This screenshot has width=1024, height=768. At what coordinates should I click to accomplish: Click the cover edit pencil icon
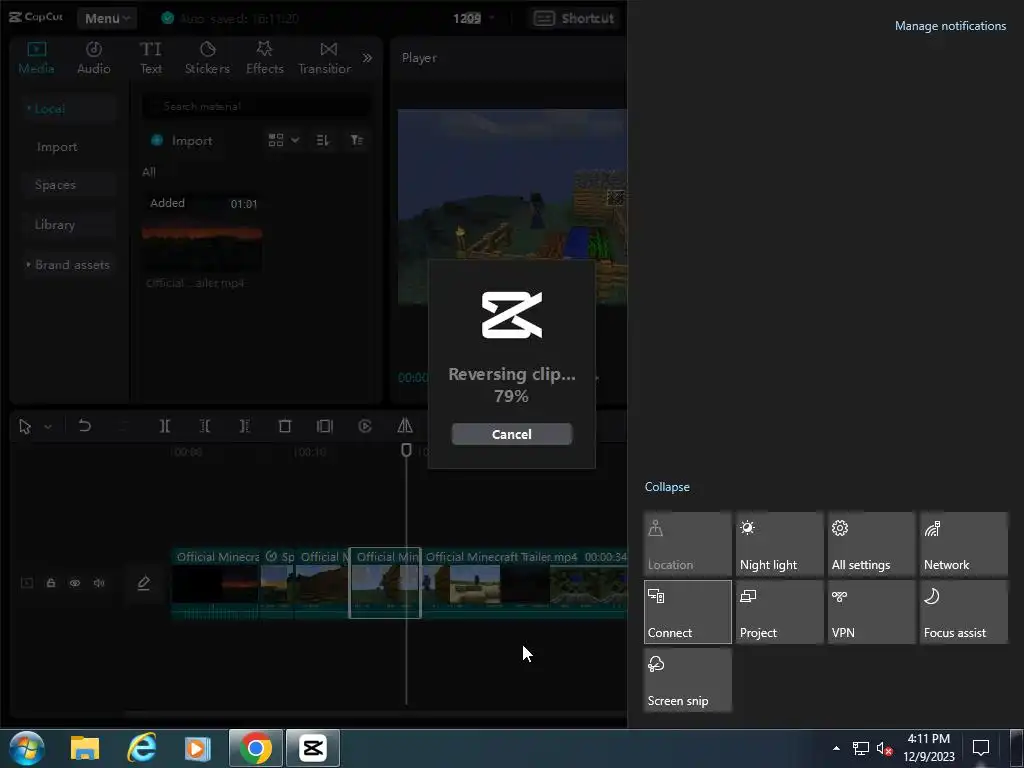tap(144, 583)
